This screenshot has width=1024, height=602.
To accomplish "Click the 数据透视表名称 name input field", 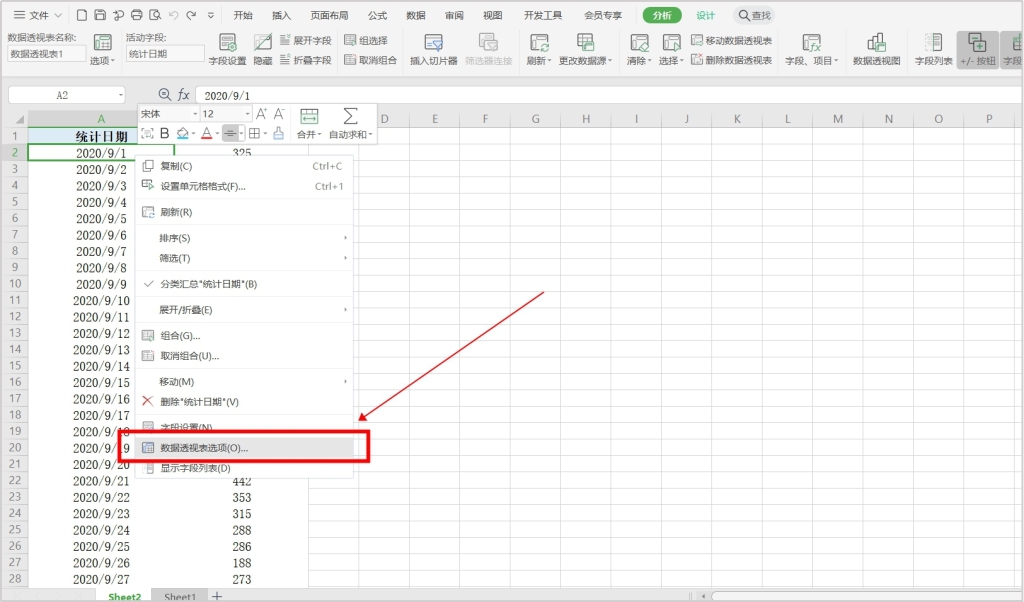I will [x=46, y=54].
